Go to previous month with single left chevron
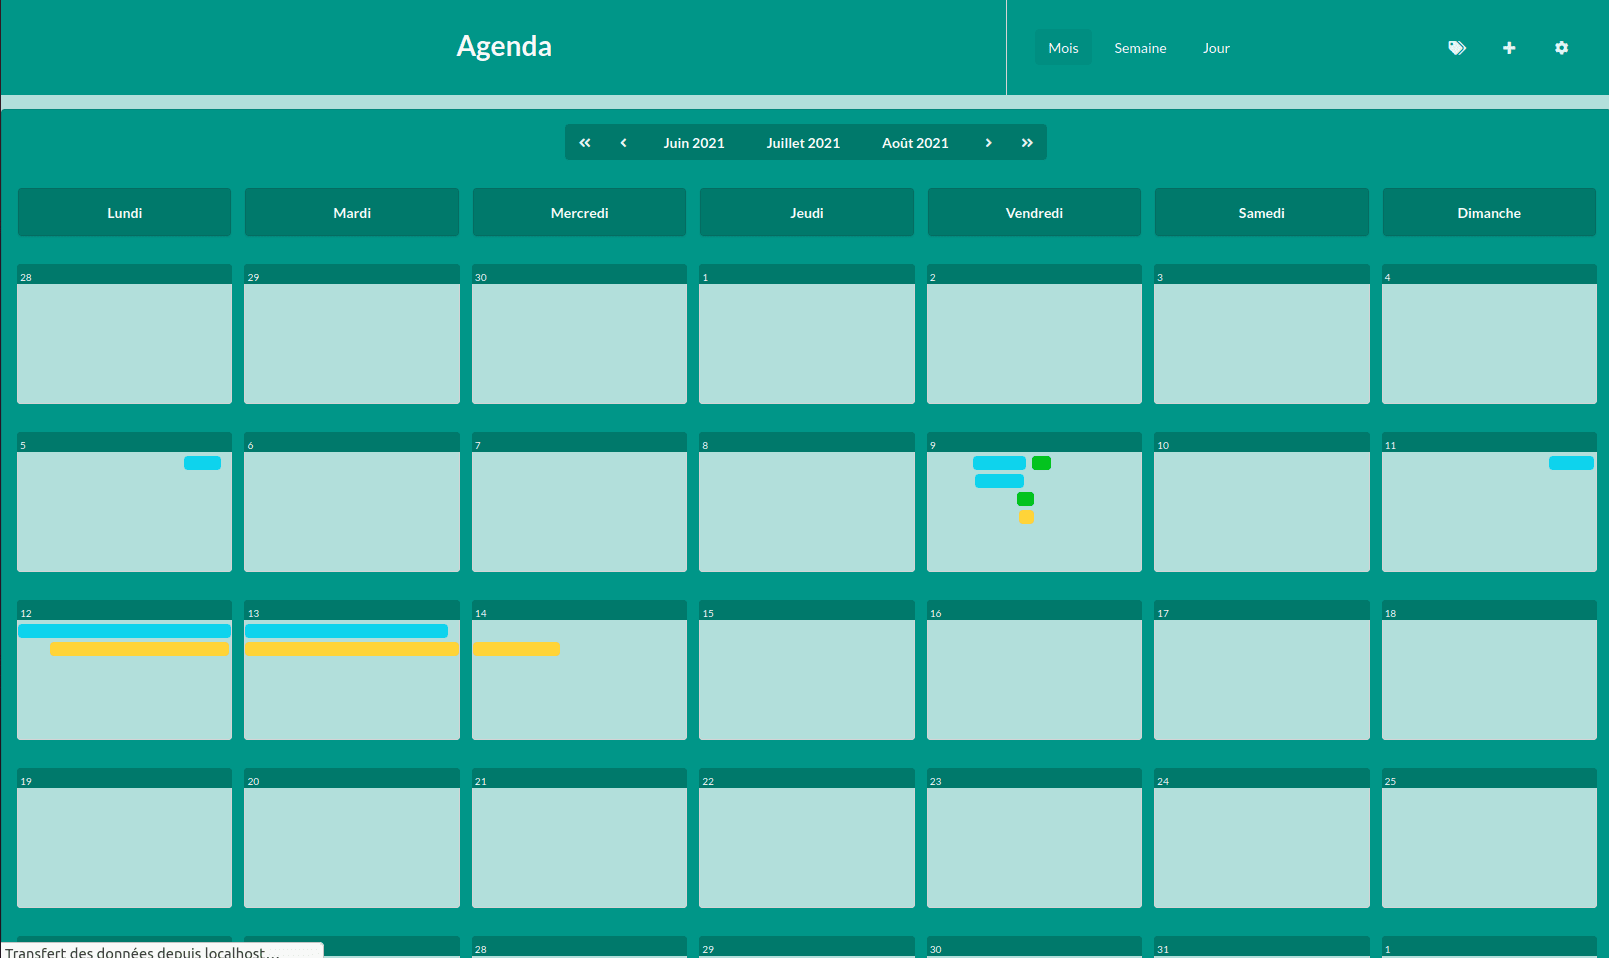Screen dimensions: 1609x958 (623, 143)
